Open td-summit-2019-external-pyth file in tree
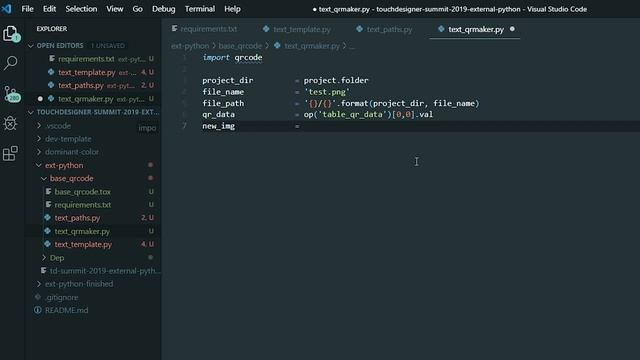Image resolution: width=640 pixels, height=360 pixels. click(104, 271)
